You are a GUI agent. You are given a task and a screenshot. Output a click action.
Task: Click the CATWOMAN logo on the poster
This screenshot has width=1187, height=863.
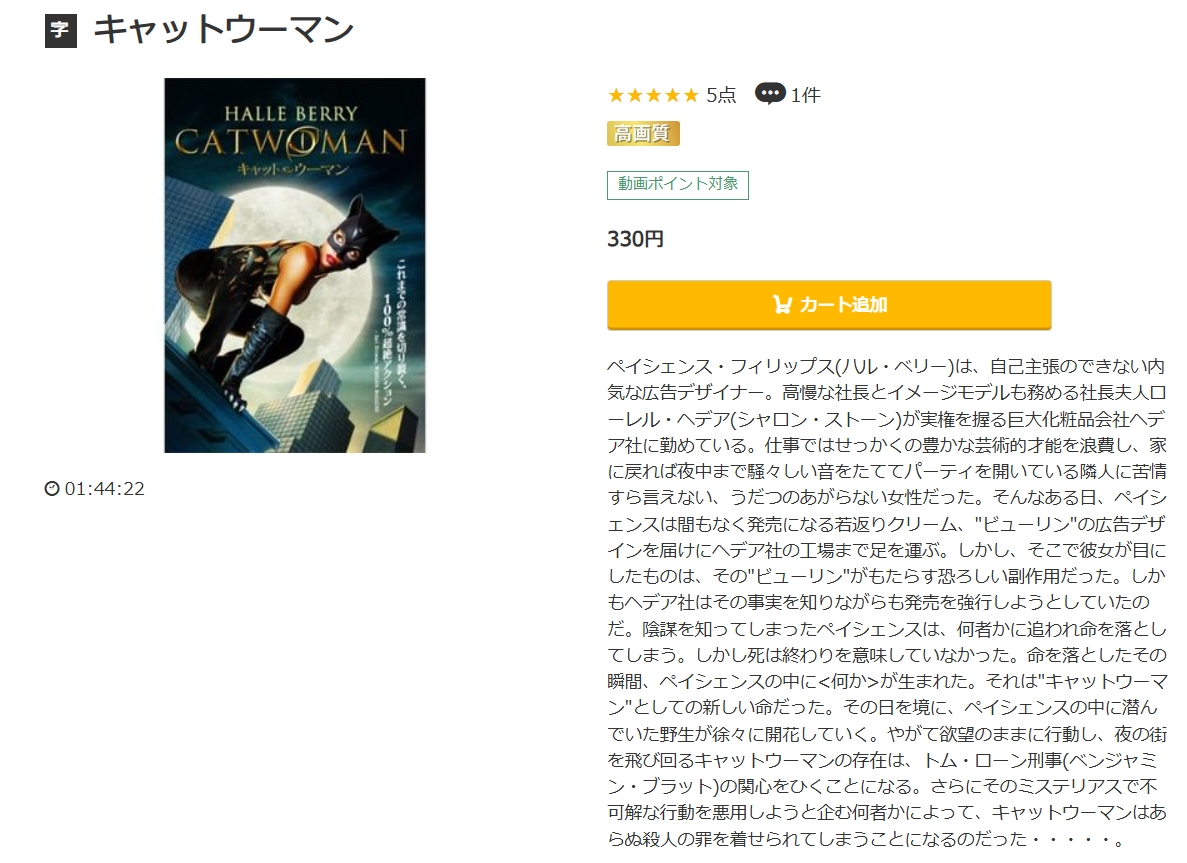tap(291, 141)
